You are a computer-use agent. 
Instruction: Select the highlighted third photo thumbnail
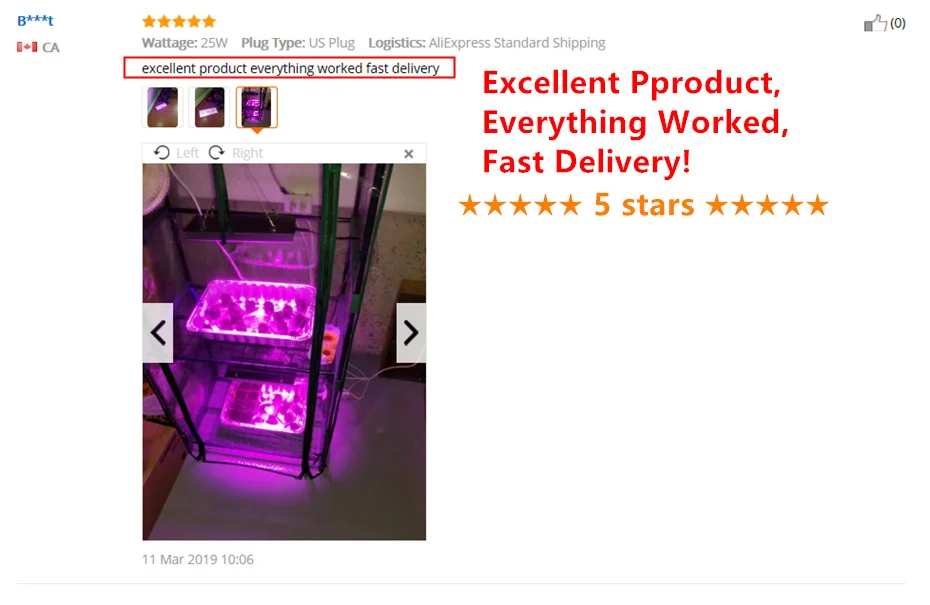[x=257, y=107]
